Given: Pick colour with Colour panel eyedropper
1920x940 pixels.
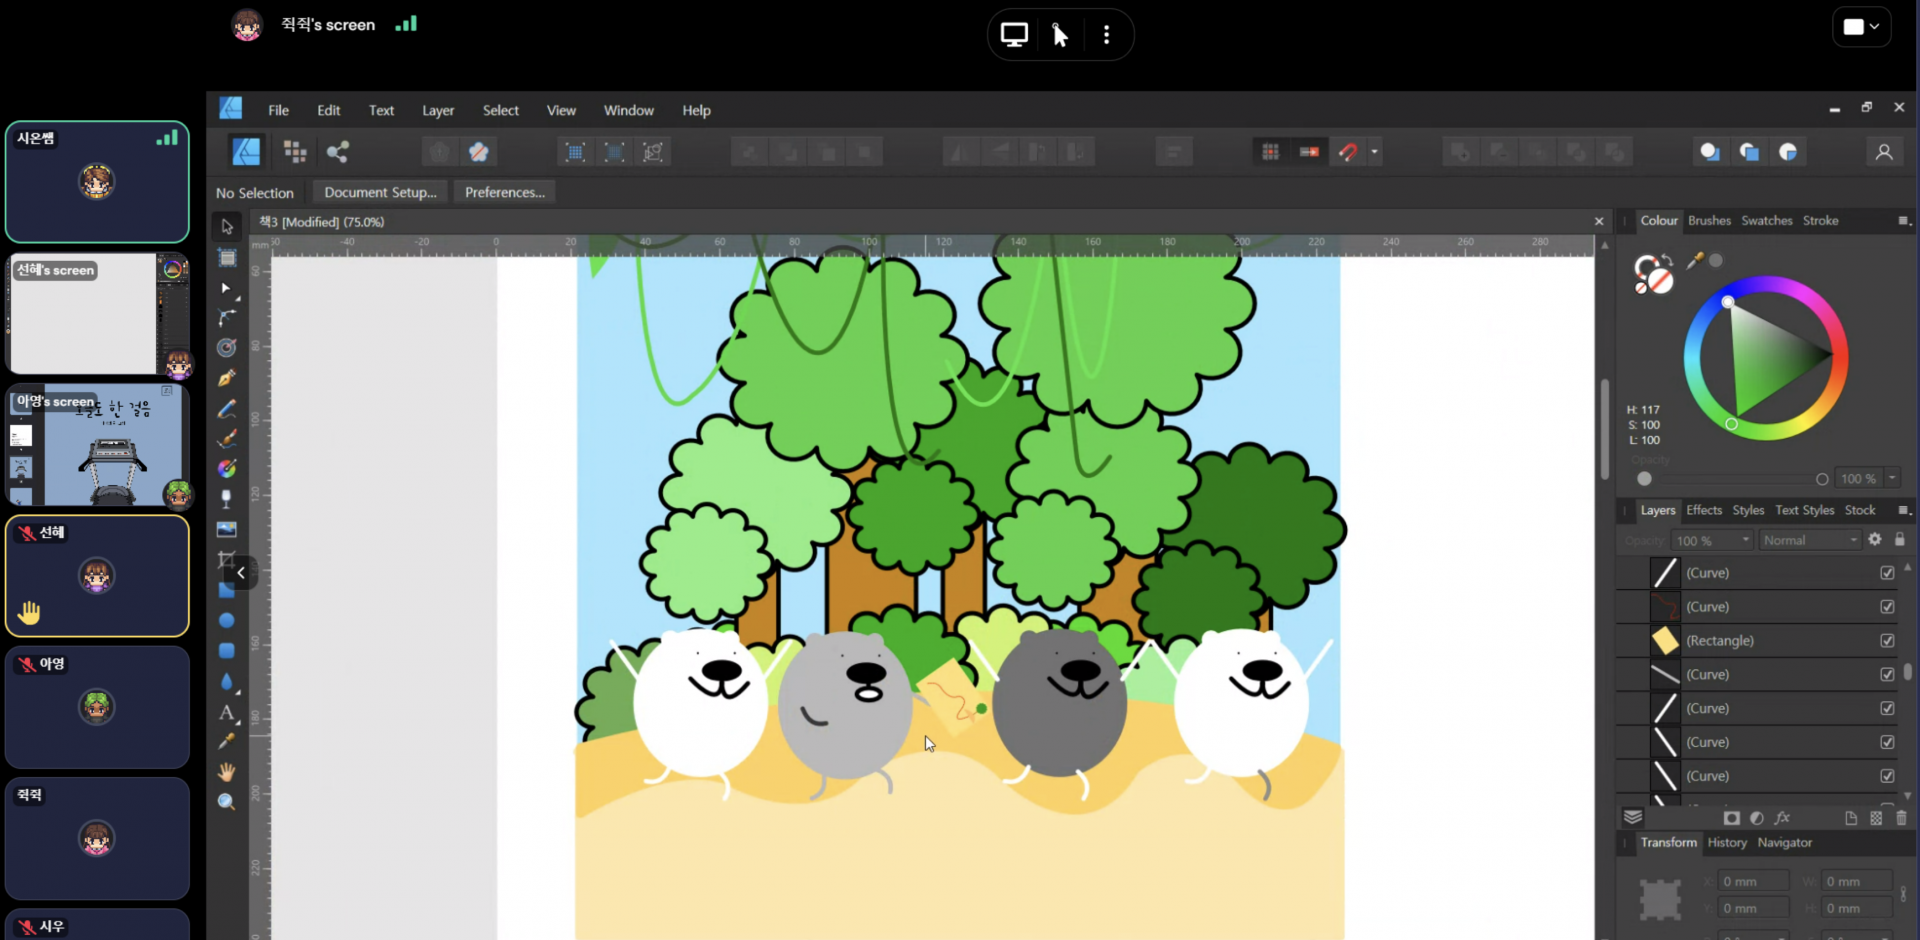Looking at the screenshot, I should [x=1694, y=261].
